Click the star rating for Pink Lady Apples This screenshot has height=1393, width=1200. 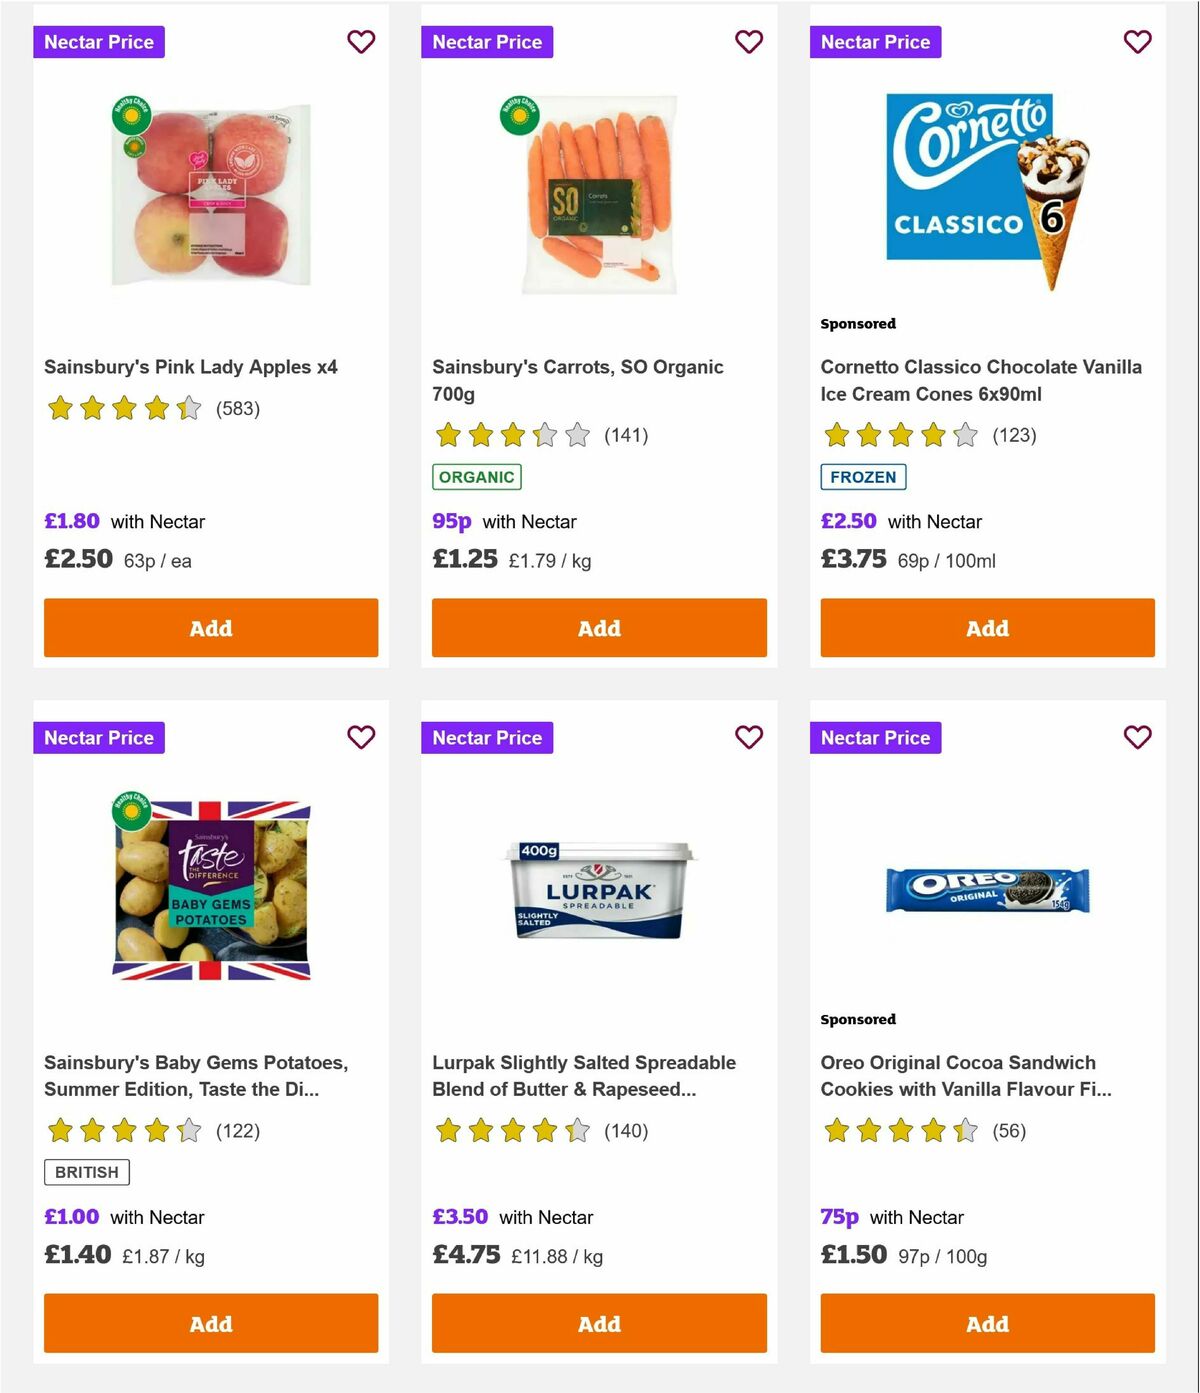[x=123, y=408]
